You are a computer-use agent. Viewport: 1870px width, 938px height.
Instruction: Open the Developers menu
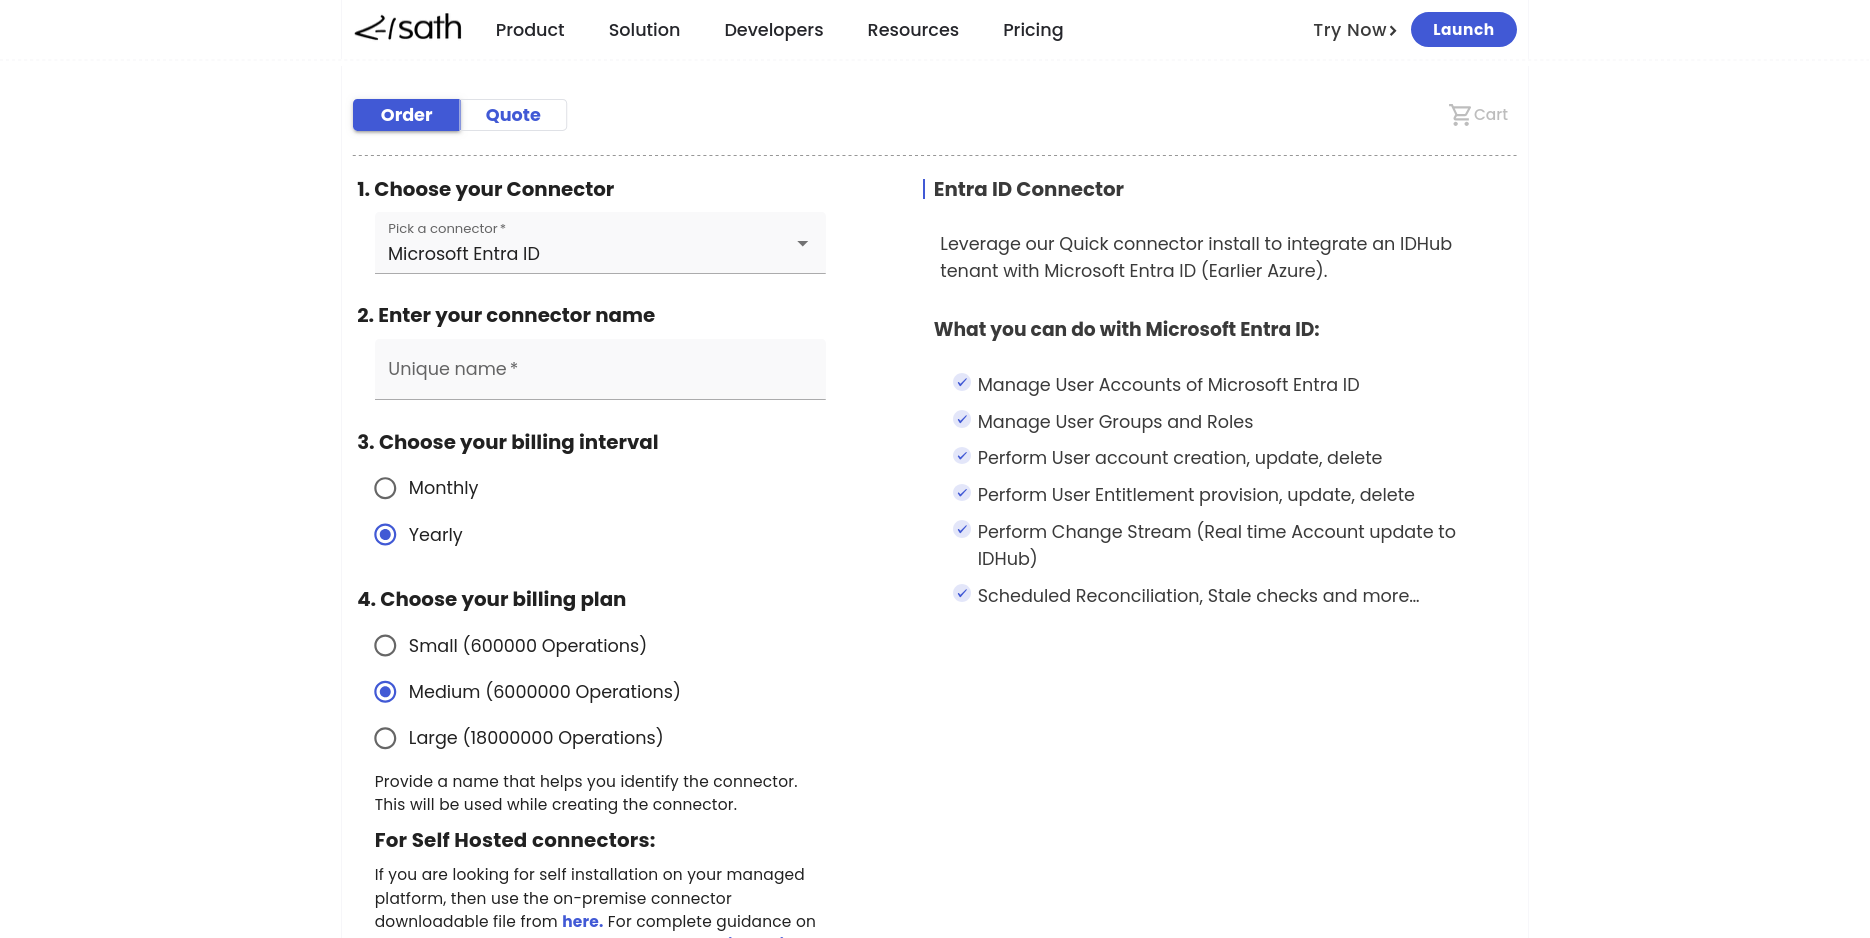[x=773, y=30]
